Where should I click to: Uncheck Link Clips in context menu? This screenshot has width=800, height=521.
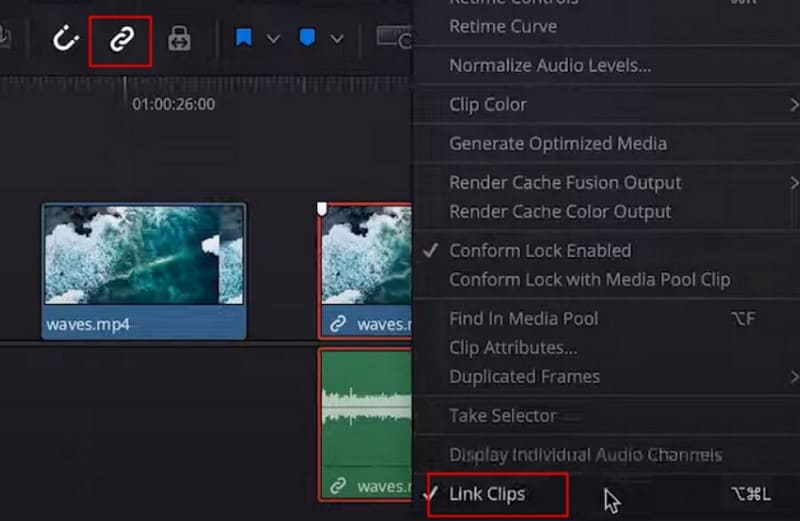click(x=487, y=494)
